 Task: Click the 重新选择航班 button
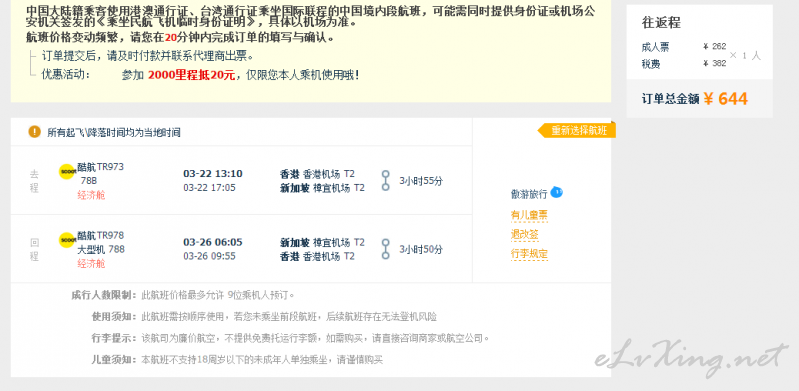(577, 131)
